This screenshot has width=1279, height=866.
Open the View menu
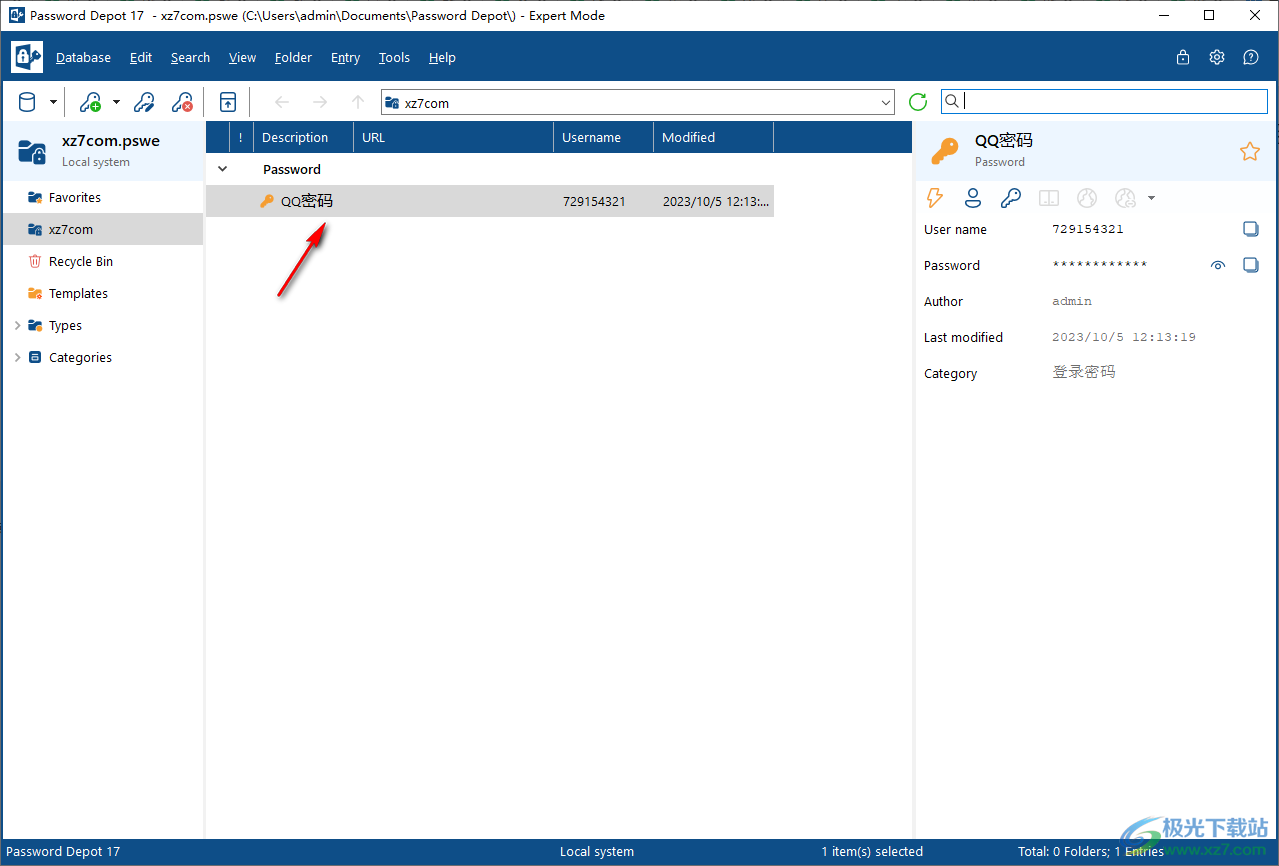(242, 57)
